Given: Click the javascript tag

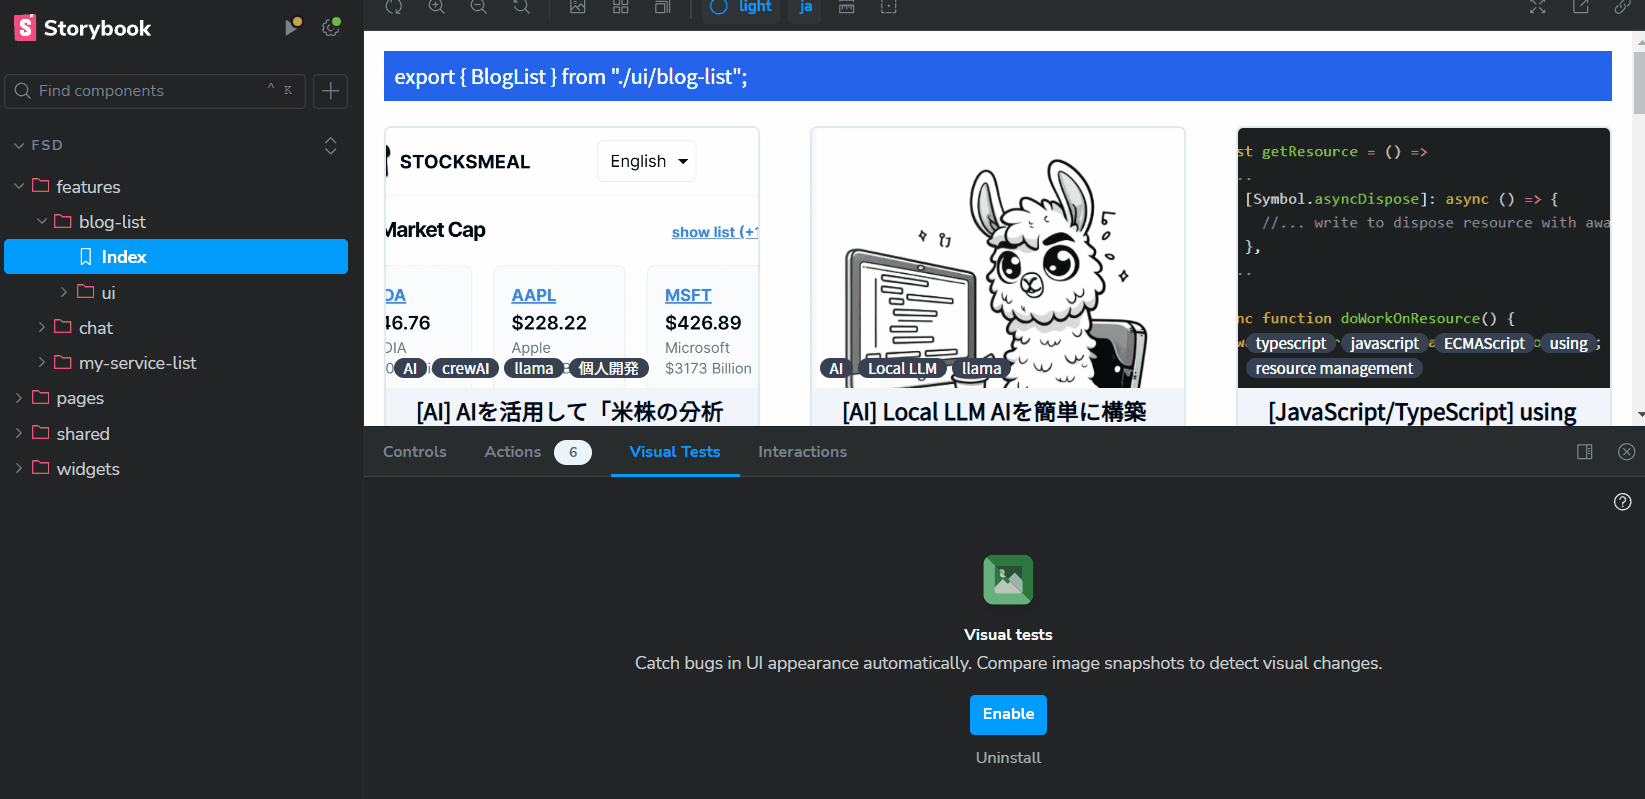Looking at the screenshot, I should [1385, 344].
